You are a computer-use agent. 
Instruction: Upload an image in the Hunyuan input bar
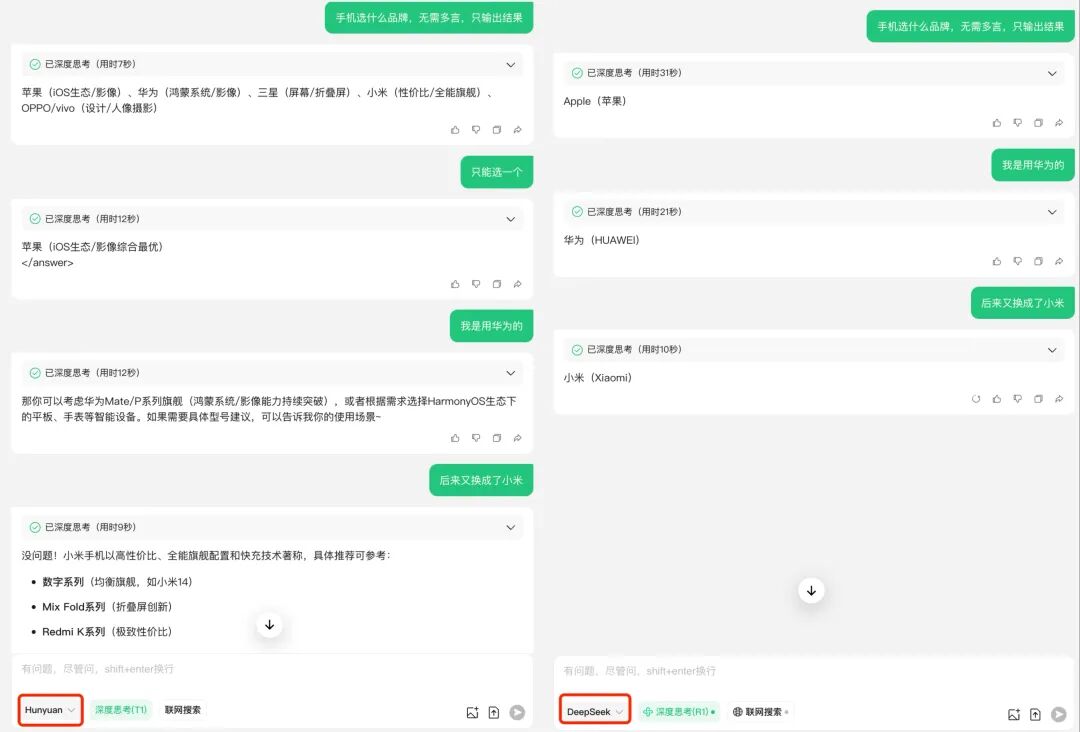(x=472, y=713)
